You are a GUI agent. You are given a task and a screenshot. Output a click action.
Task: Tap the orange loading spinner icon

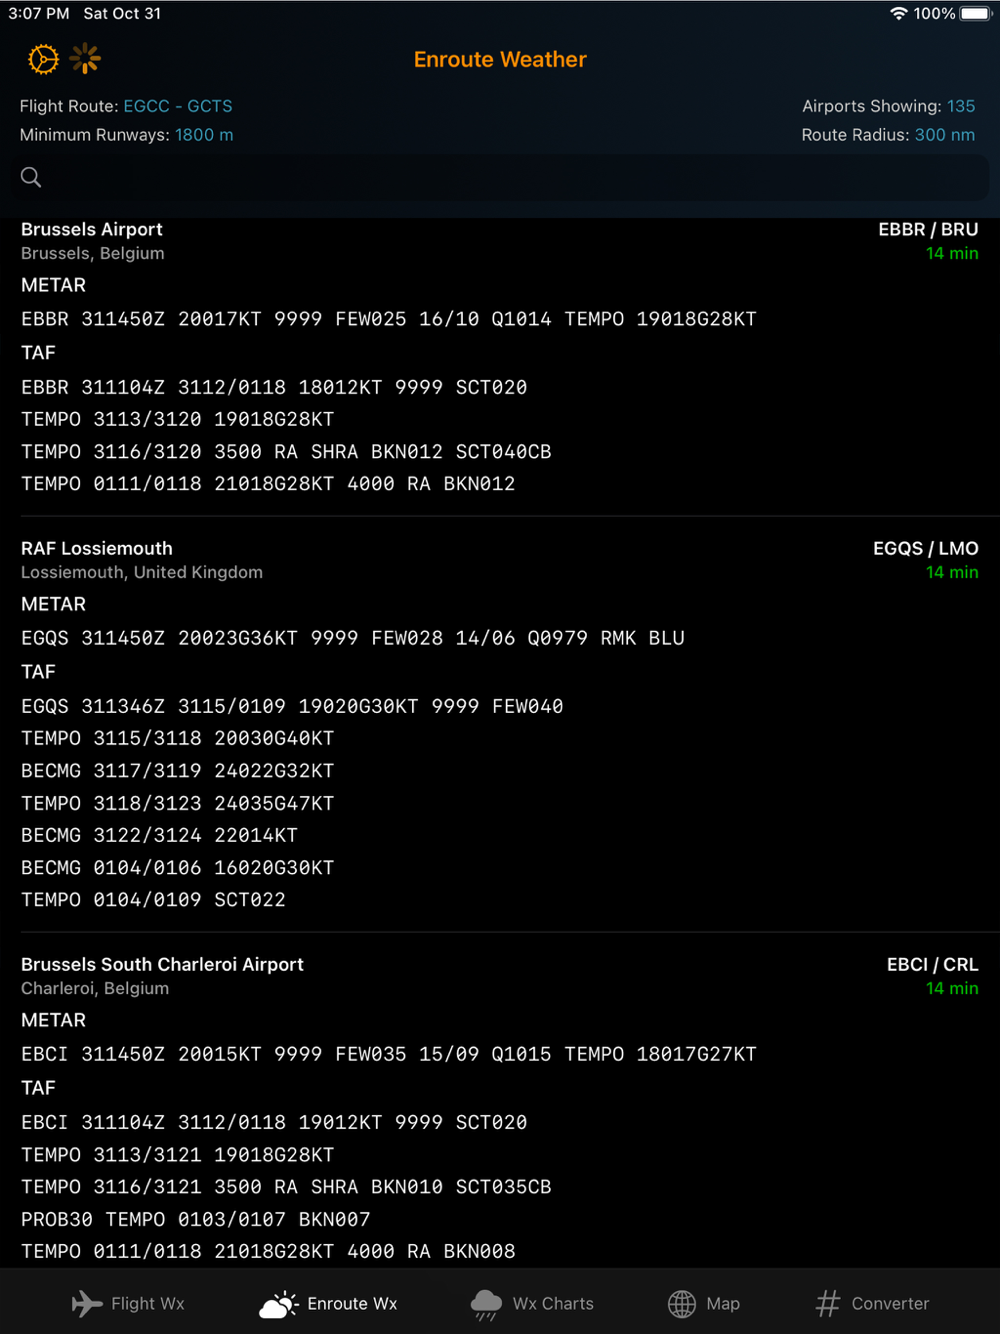click(86, 59)
